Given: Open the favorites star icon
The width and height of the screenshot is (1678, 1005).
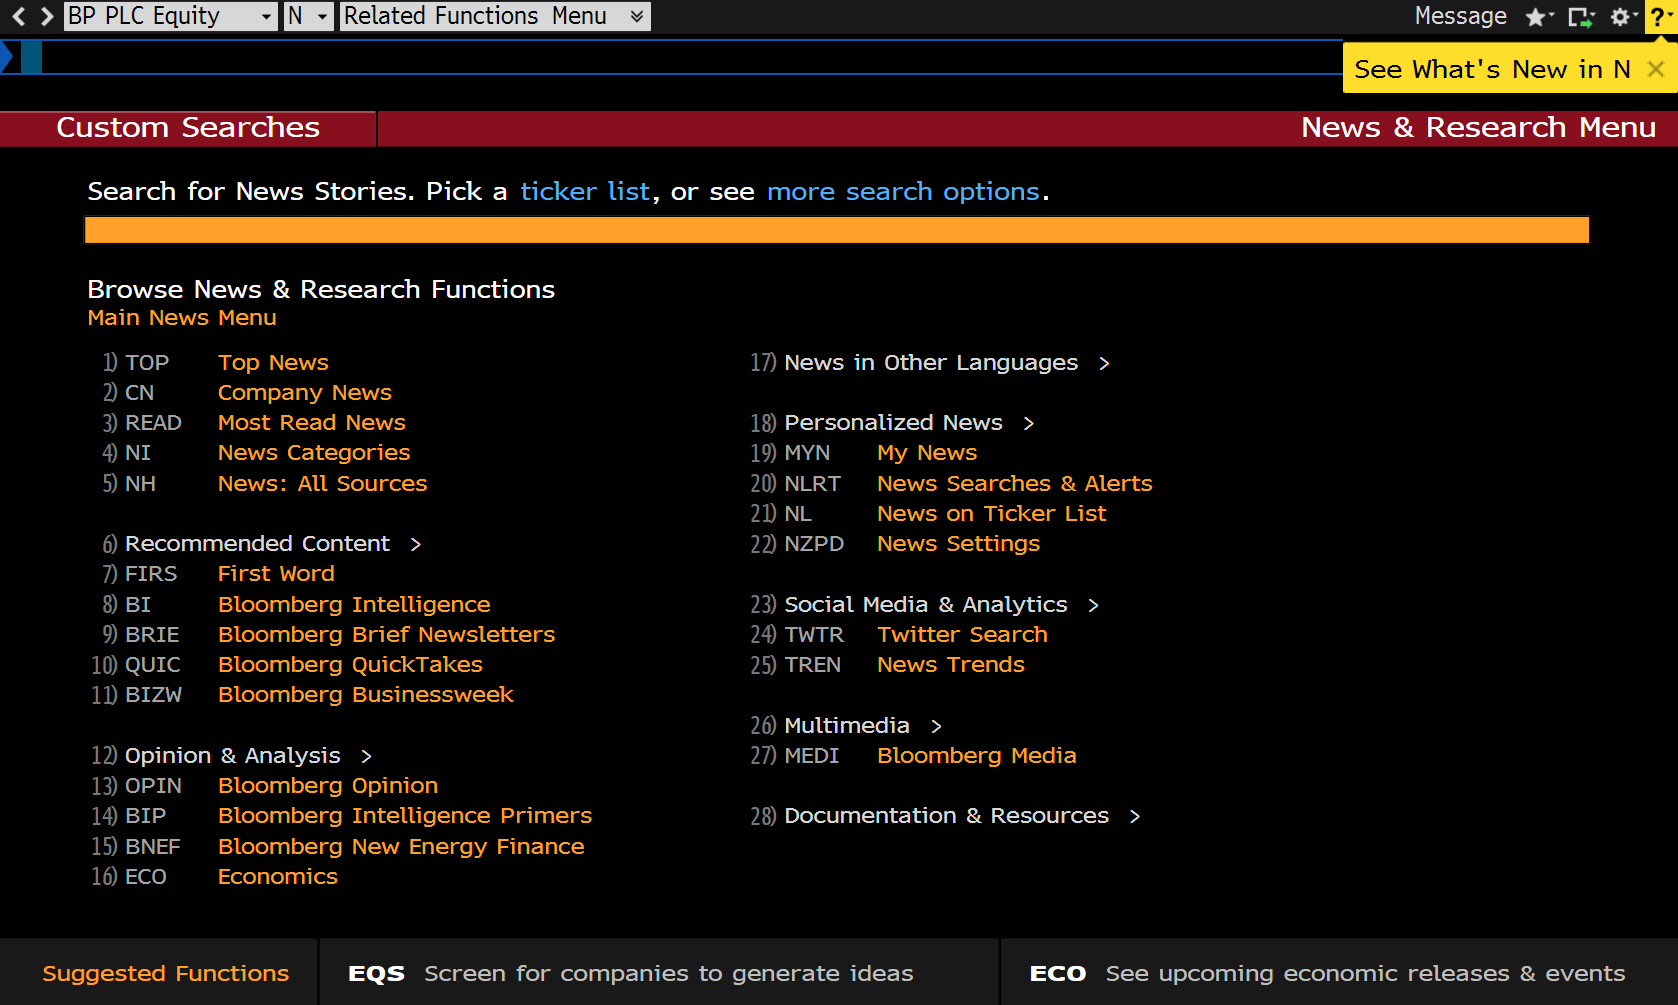Looking at the screenshot, I should coord(1537,17).
